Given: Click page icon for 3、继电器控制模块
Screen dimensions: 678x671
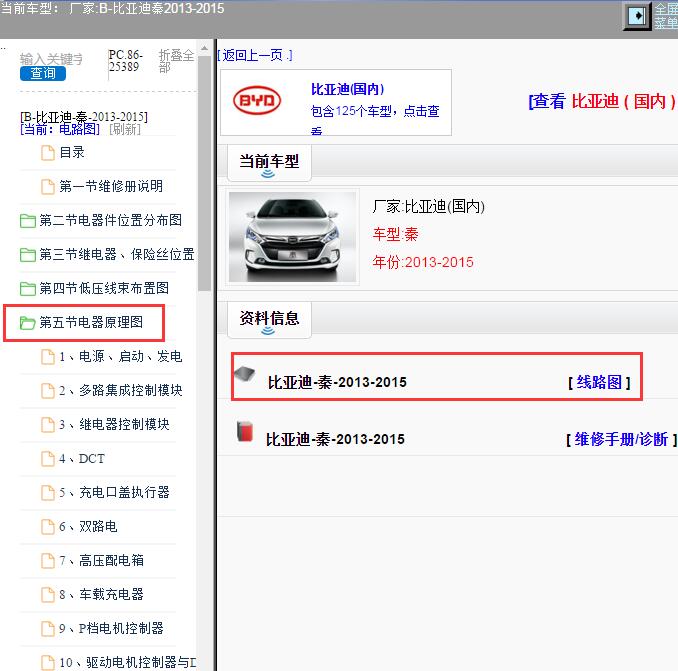Looking at the screenshot, I should point(48,425).
